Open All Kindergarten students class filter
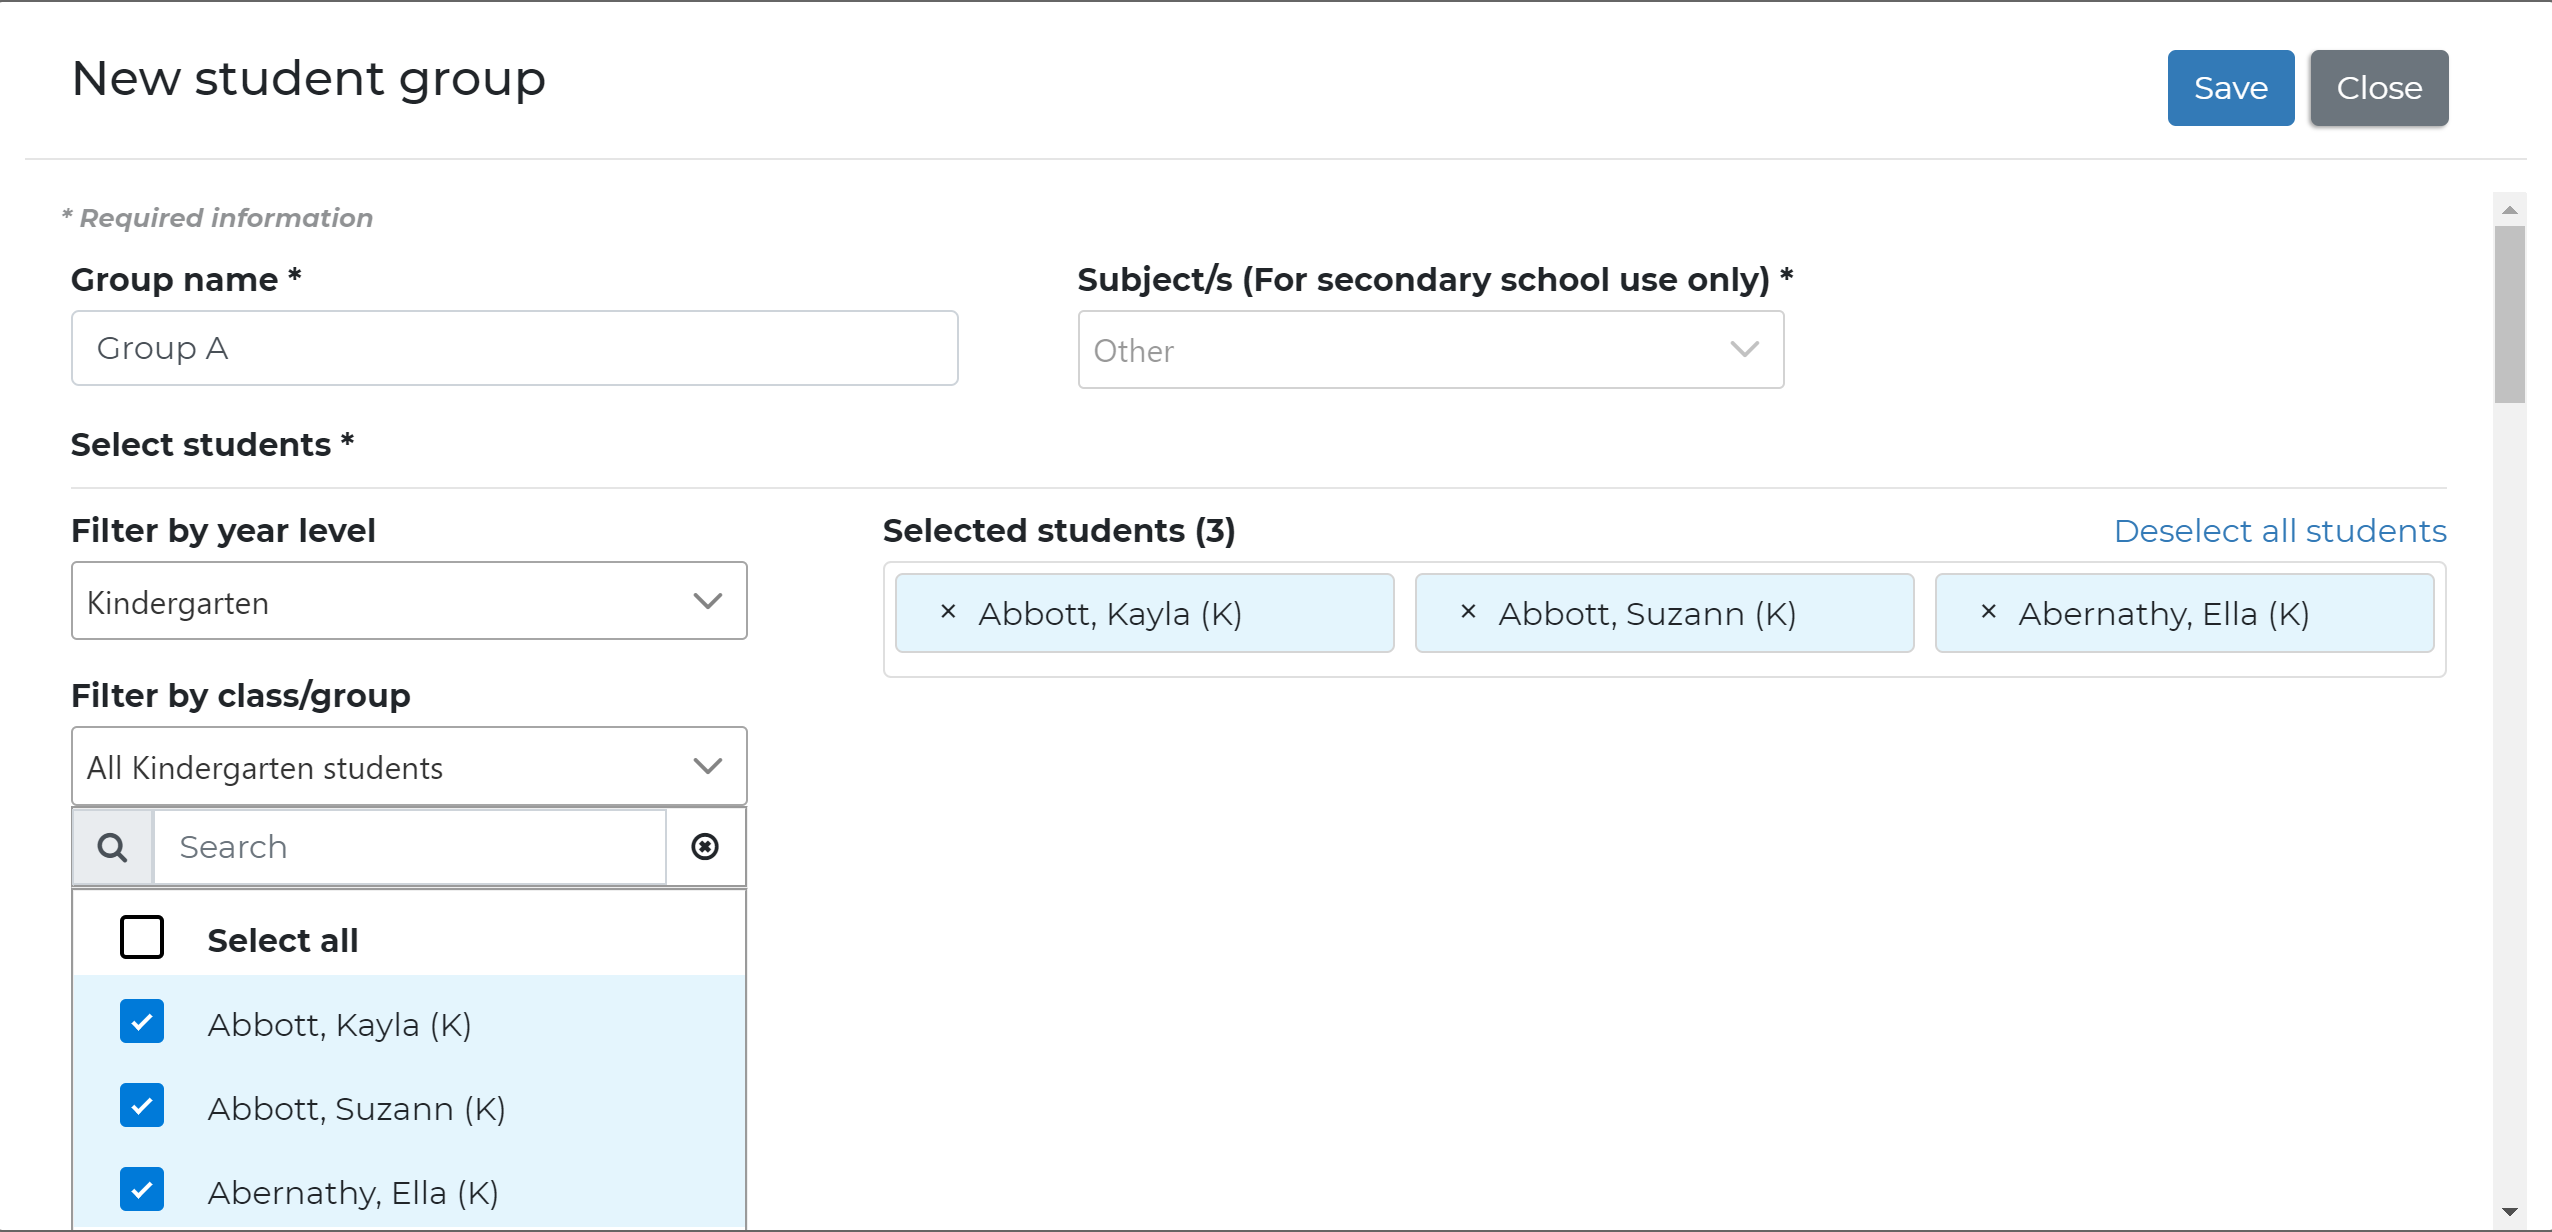This screenshot has width=2552, height=1232. pyautogui.click(x=409, y=767)
